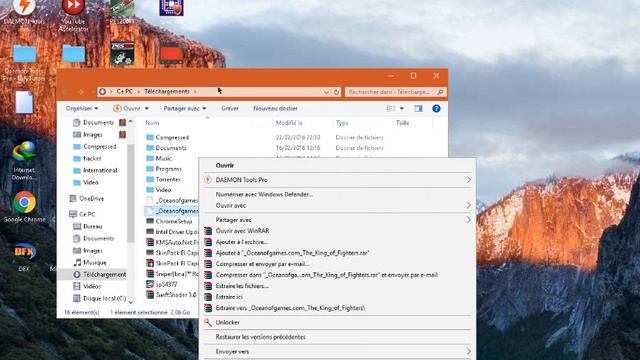The image size is (640, 360).
Task: Choose Extraire ici in context menu
Action: click(x=229, y=297)
